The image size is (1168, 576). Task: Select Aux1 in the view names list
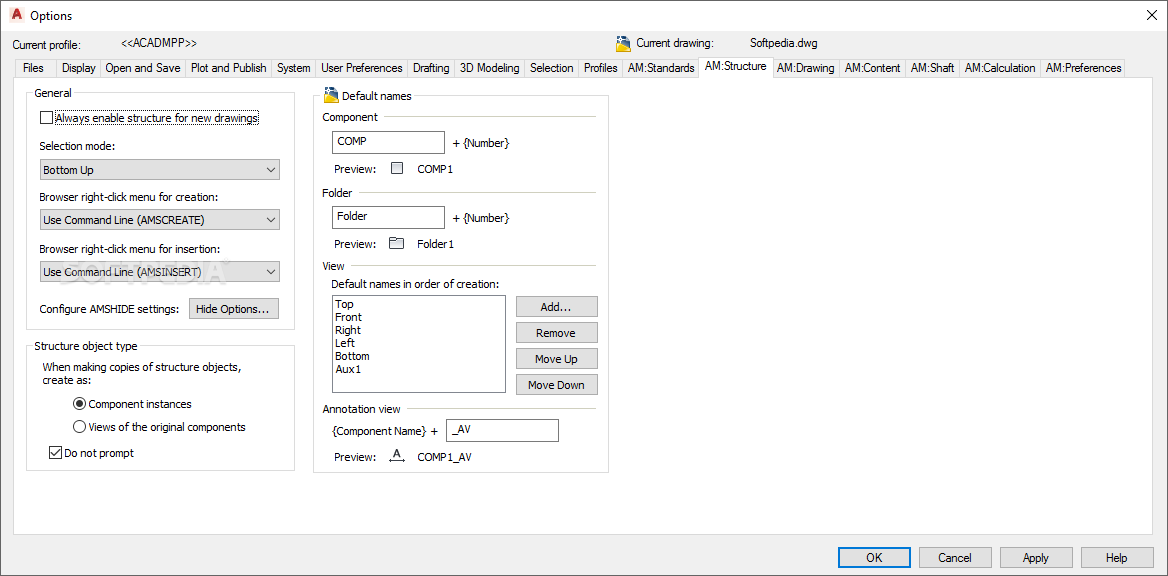point(348,369)
